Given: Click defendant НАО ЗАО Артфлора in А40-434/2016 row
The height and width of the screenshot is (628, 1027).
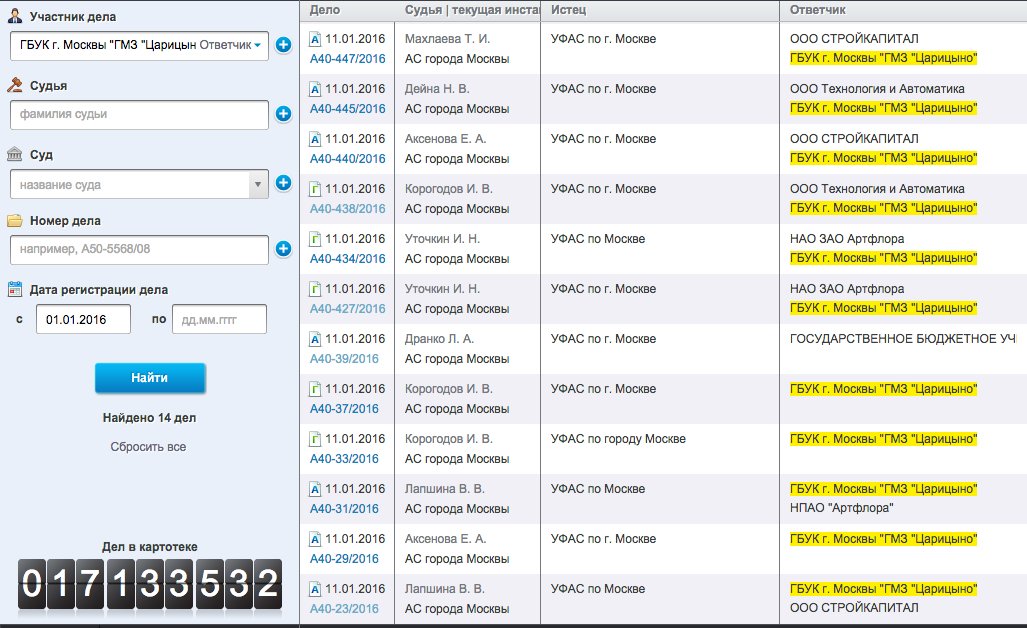Looking at the screenshot, I should pos(847,239).
